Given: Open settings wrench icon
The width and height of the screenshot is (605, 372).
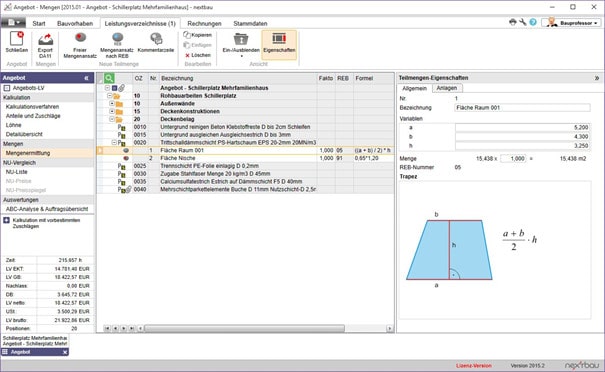Looking at the screenshot, I should [x=523, y=22].
